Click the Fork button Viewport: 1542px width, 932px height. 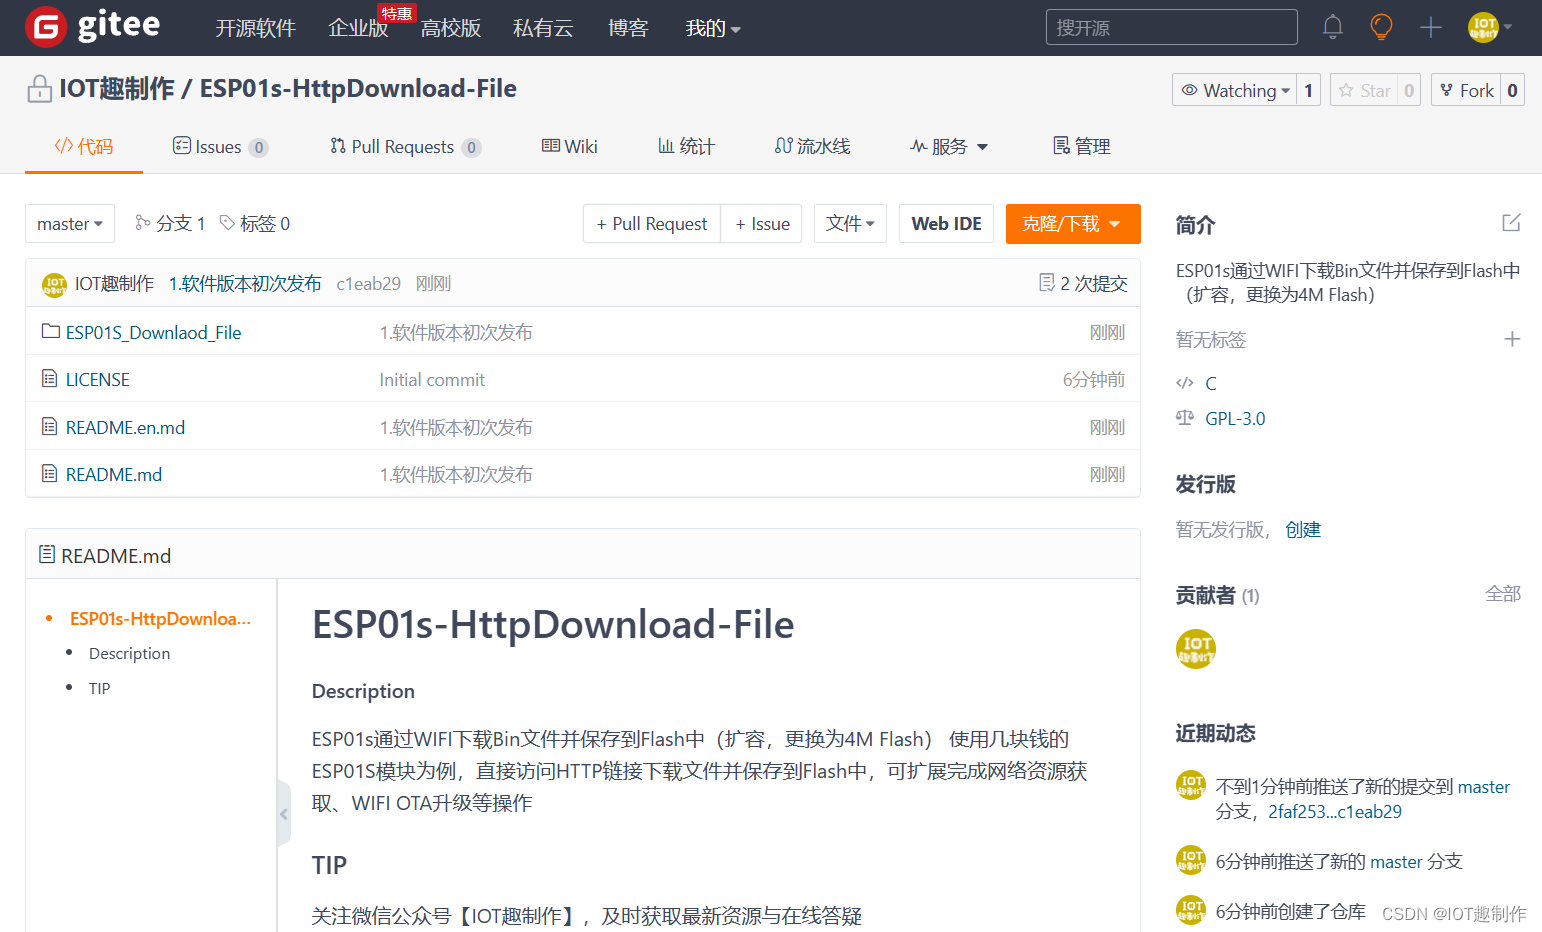coord(1466,90)
